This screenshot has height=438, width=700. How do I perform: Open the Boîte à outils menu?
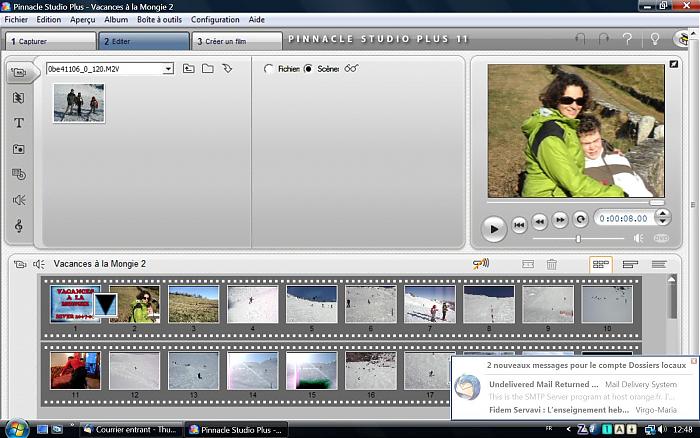pyautogui.click(x=159, y=20)
